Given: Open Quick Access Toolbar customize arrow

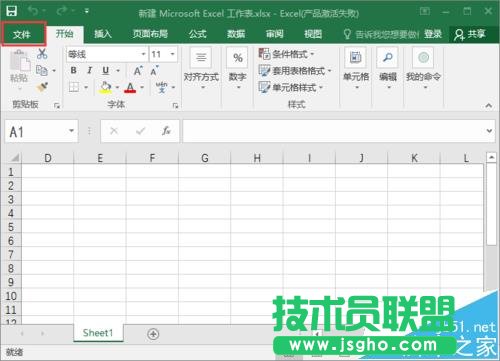Looking at the screenshot, I should click(87, 11).
